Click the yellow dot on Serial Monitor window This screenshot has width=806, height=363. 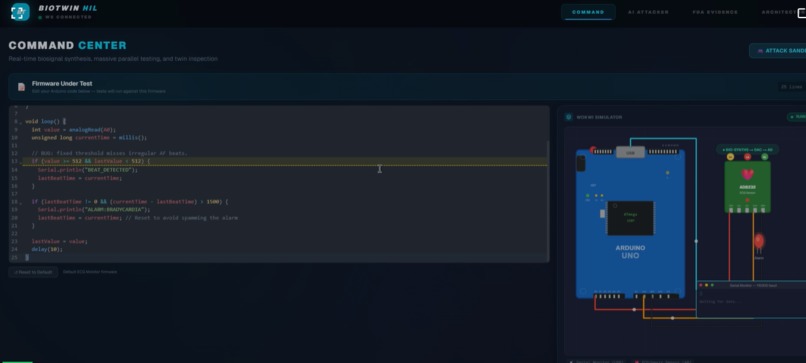(x=706, y=285)
